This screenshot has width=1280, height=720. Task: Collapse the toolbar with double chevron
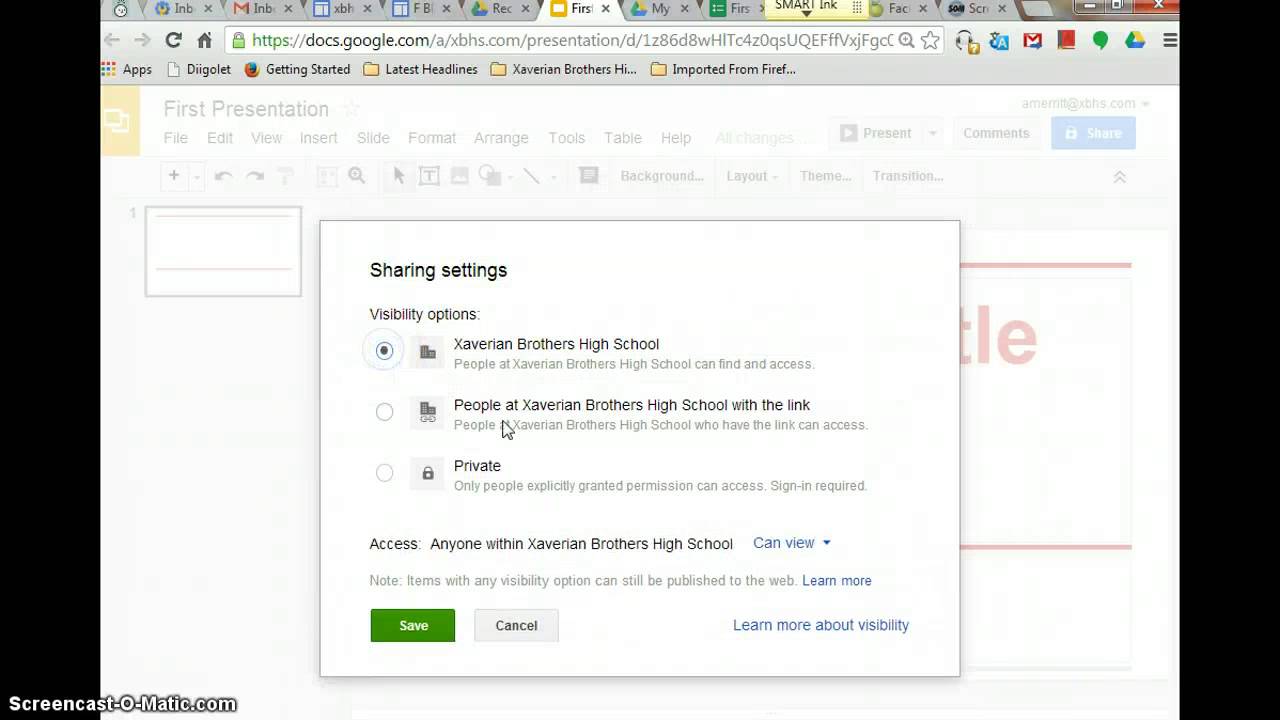pos(1119,177)
